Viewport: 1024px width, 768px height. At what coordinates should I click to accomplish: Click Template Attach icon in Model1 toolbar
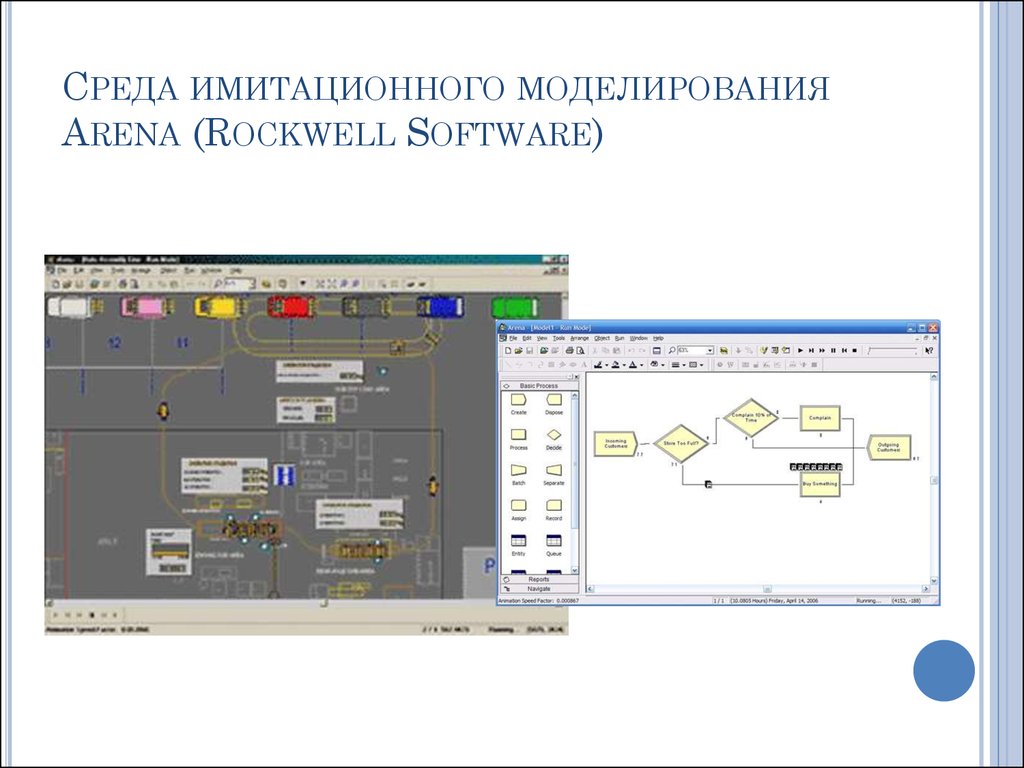point(544,351)
